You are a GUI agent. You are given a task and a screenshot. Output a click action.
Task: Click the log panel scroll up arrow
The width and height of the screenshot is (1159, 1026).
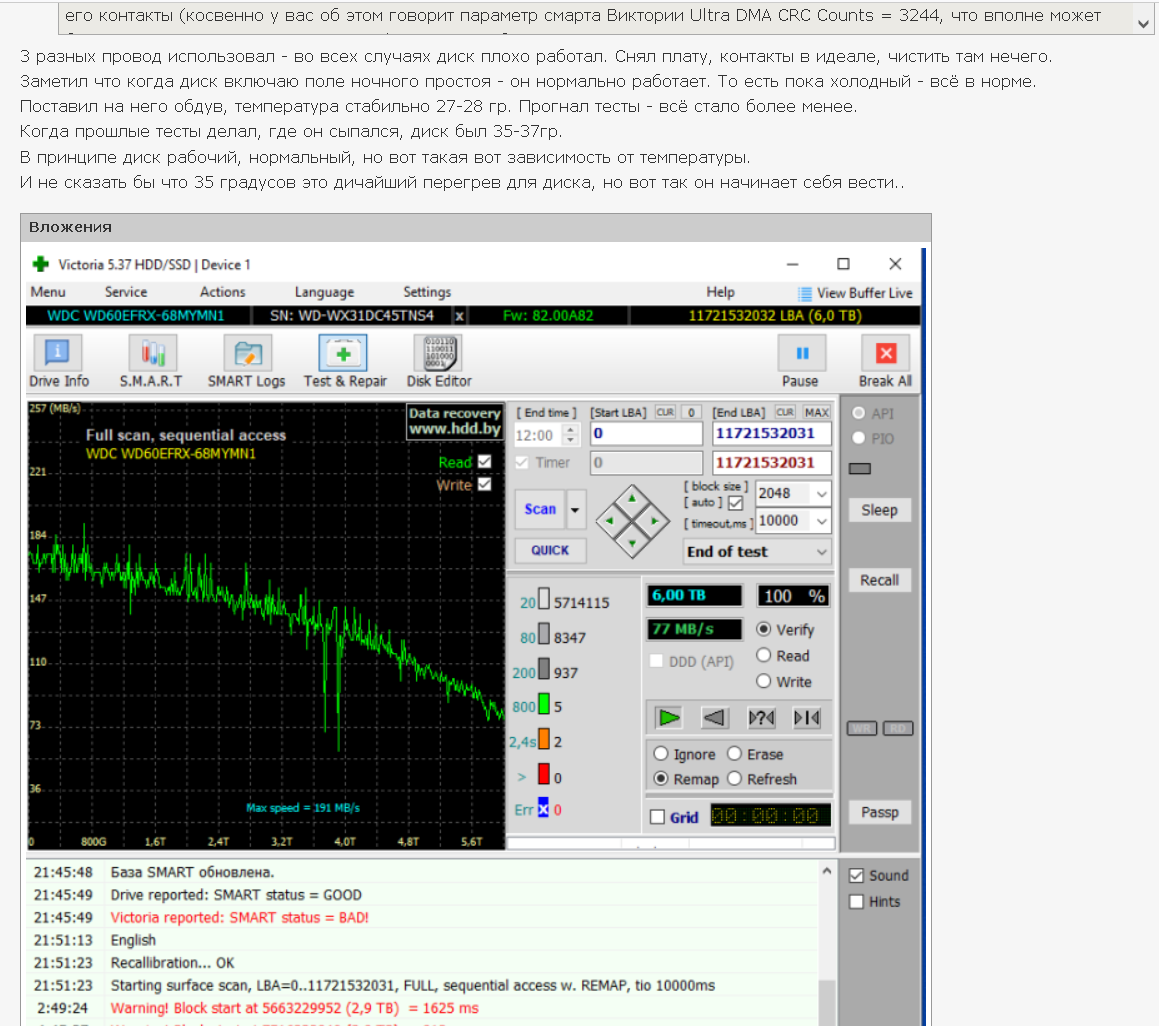(x=826, y=872)
